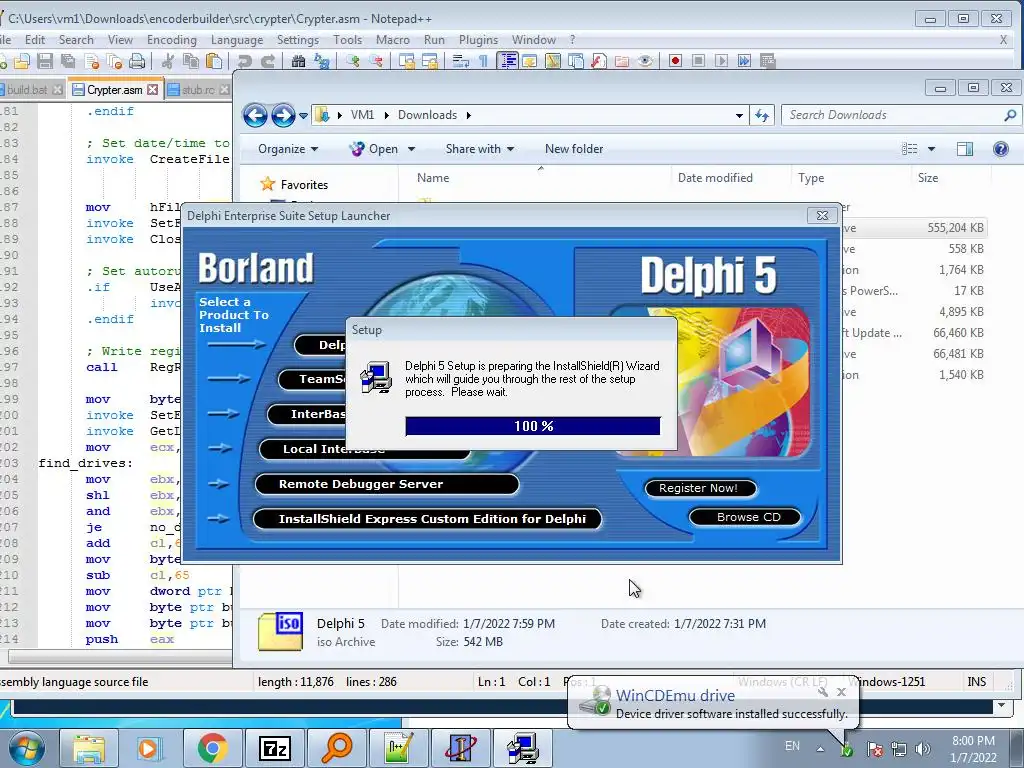Screen dimensions: 1024x768
Task: Click the Paste clipboard icon in Notepad++
Action: tap(214, 61)
